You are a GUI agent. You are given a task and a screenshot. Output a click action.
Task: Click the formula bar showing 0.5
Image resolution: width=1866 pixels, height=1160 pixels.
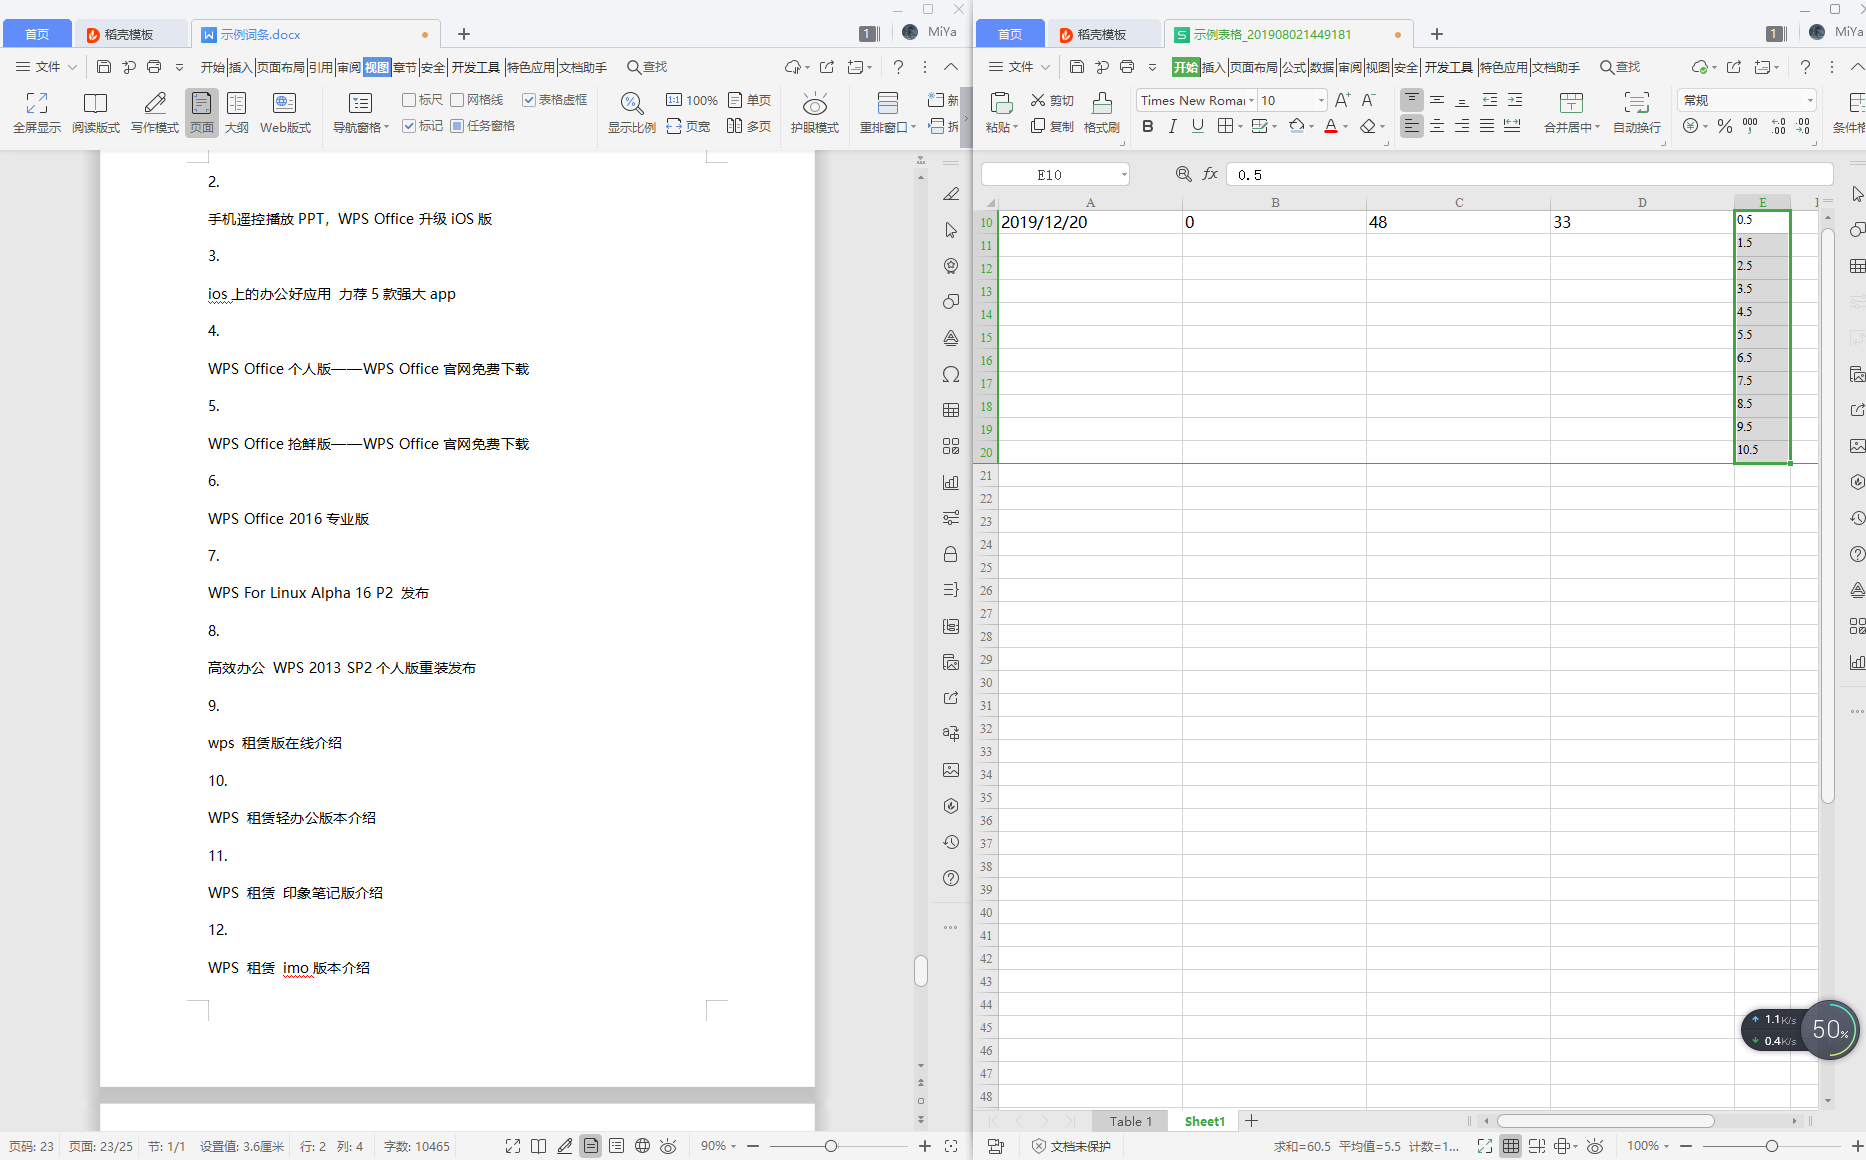pyautogui.click(x=1530, y=174)
